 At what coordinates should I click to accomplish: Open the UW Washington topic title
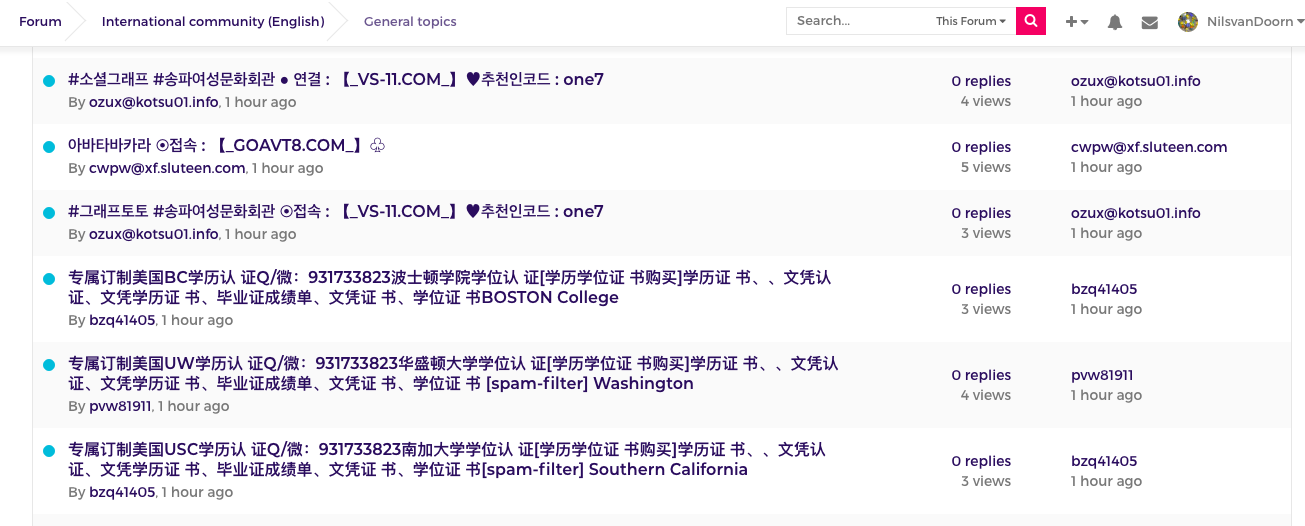pyautogui.click(x=453, y=373)
